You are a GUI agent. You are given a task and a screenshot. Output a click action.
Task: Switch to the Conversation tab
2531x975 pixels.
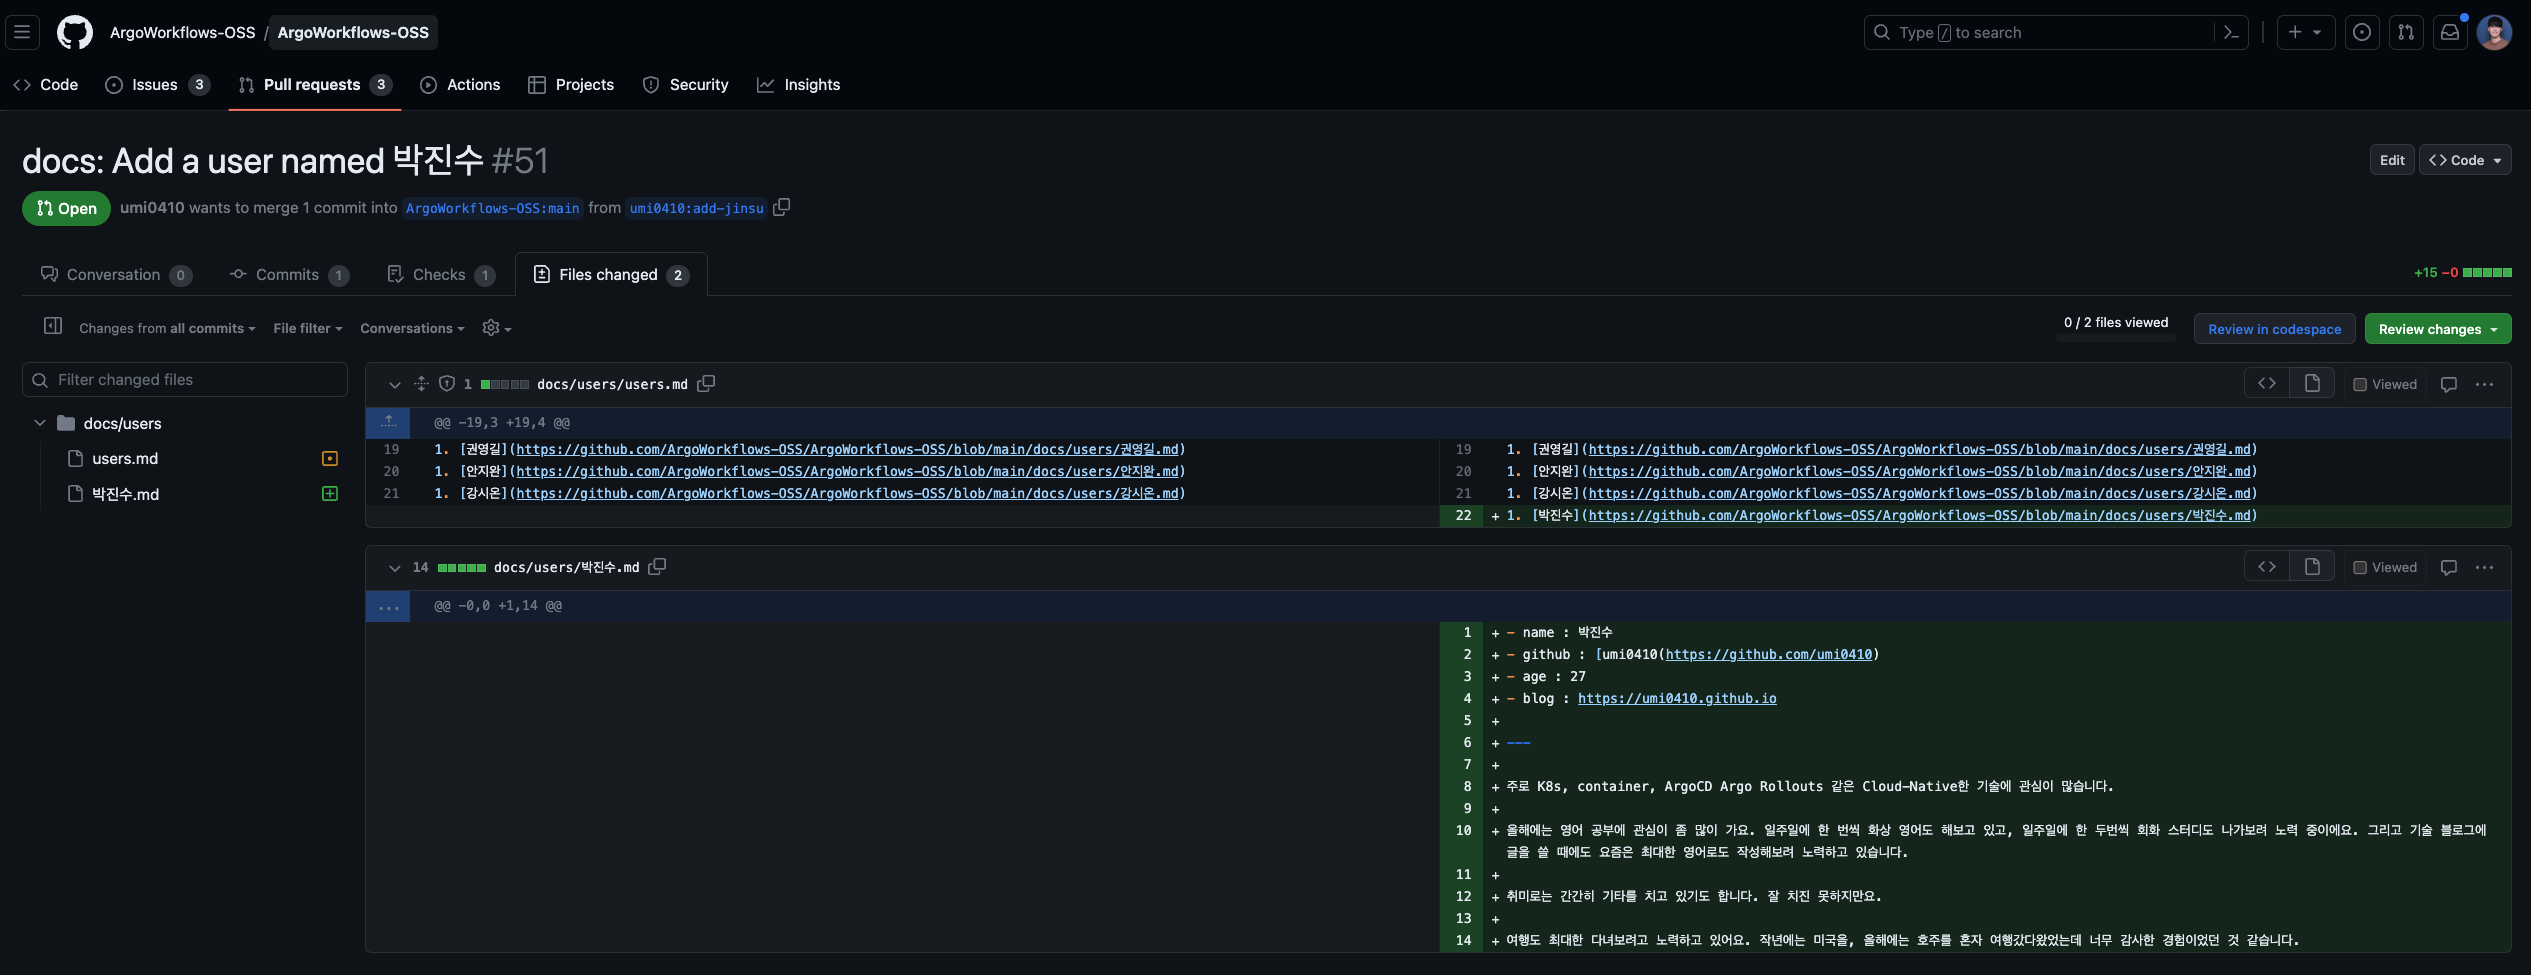pos(116,274)
